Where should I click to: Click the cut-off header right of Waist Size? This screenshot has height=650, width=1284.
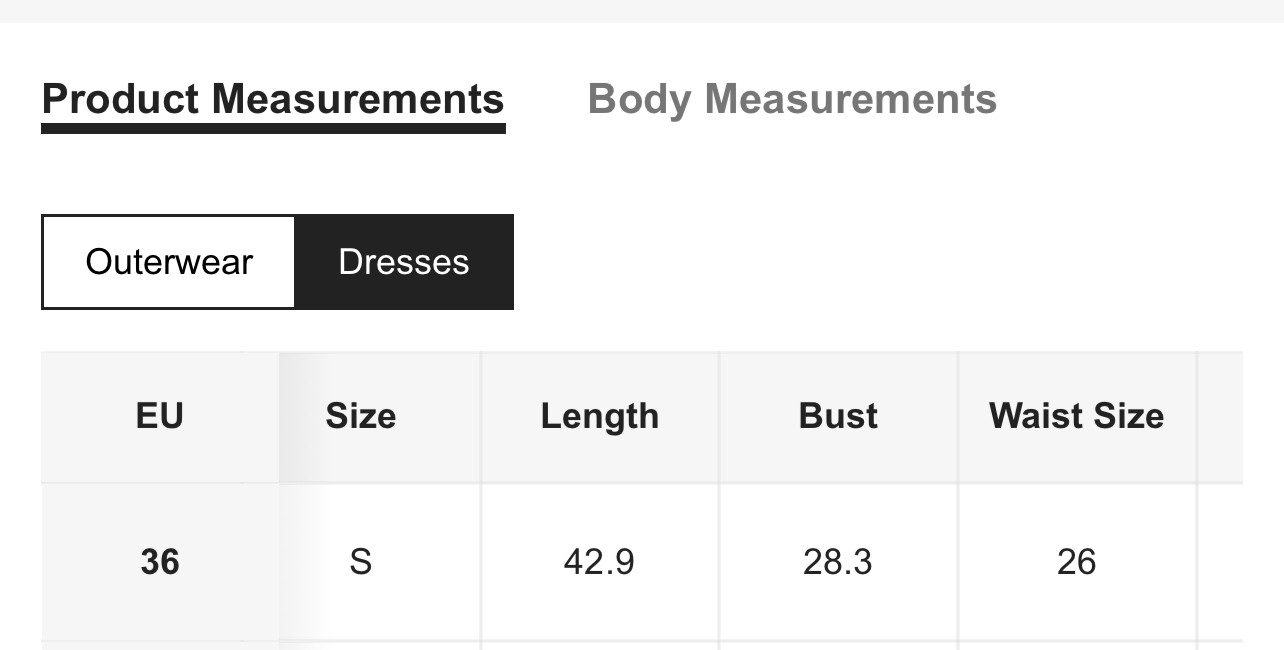point(1221,416)
